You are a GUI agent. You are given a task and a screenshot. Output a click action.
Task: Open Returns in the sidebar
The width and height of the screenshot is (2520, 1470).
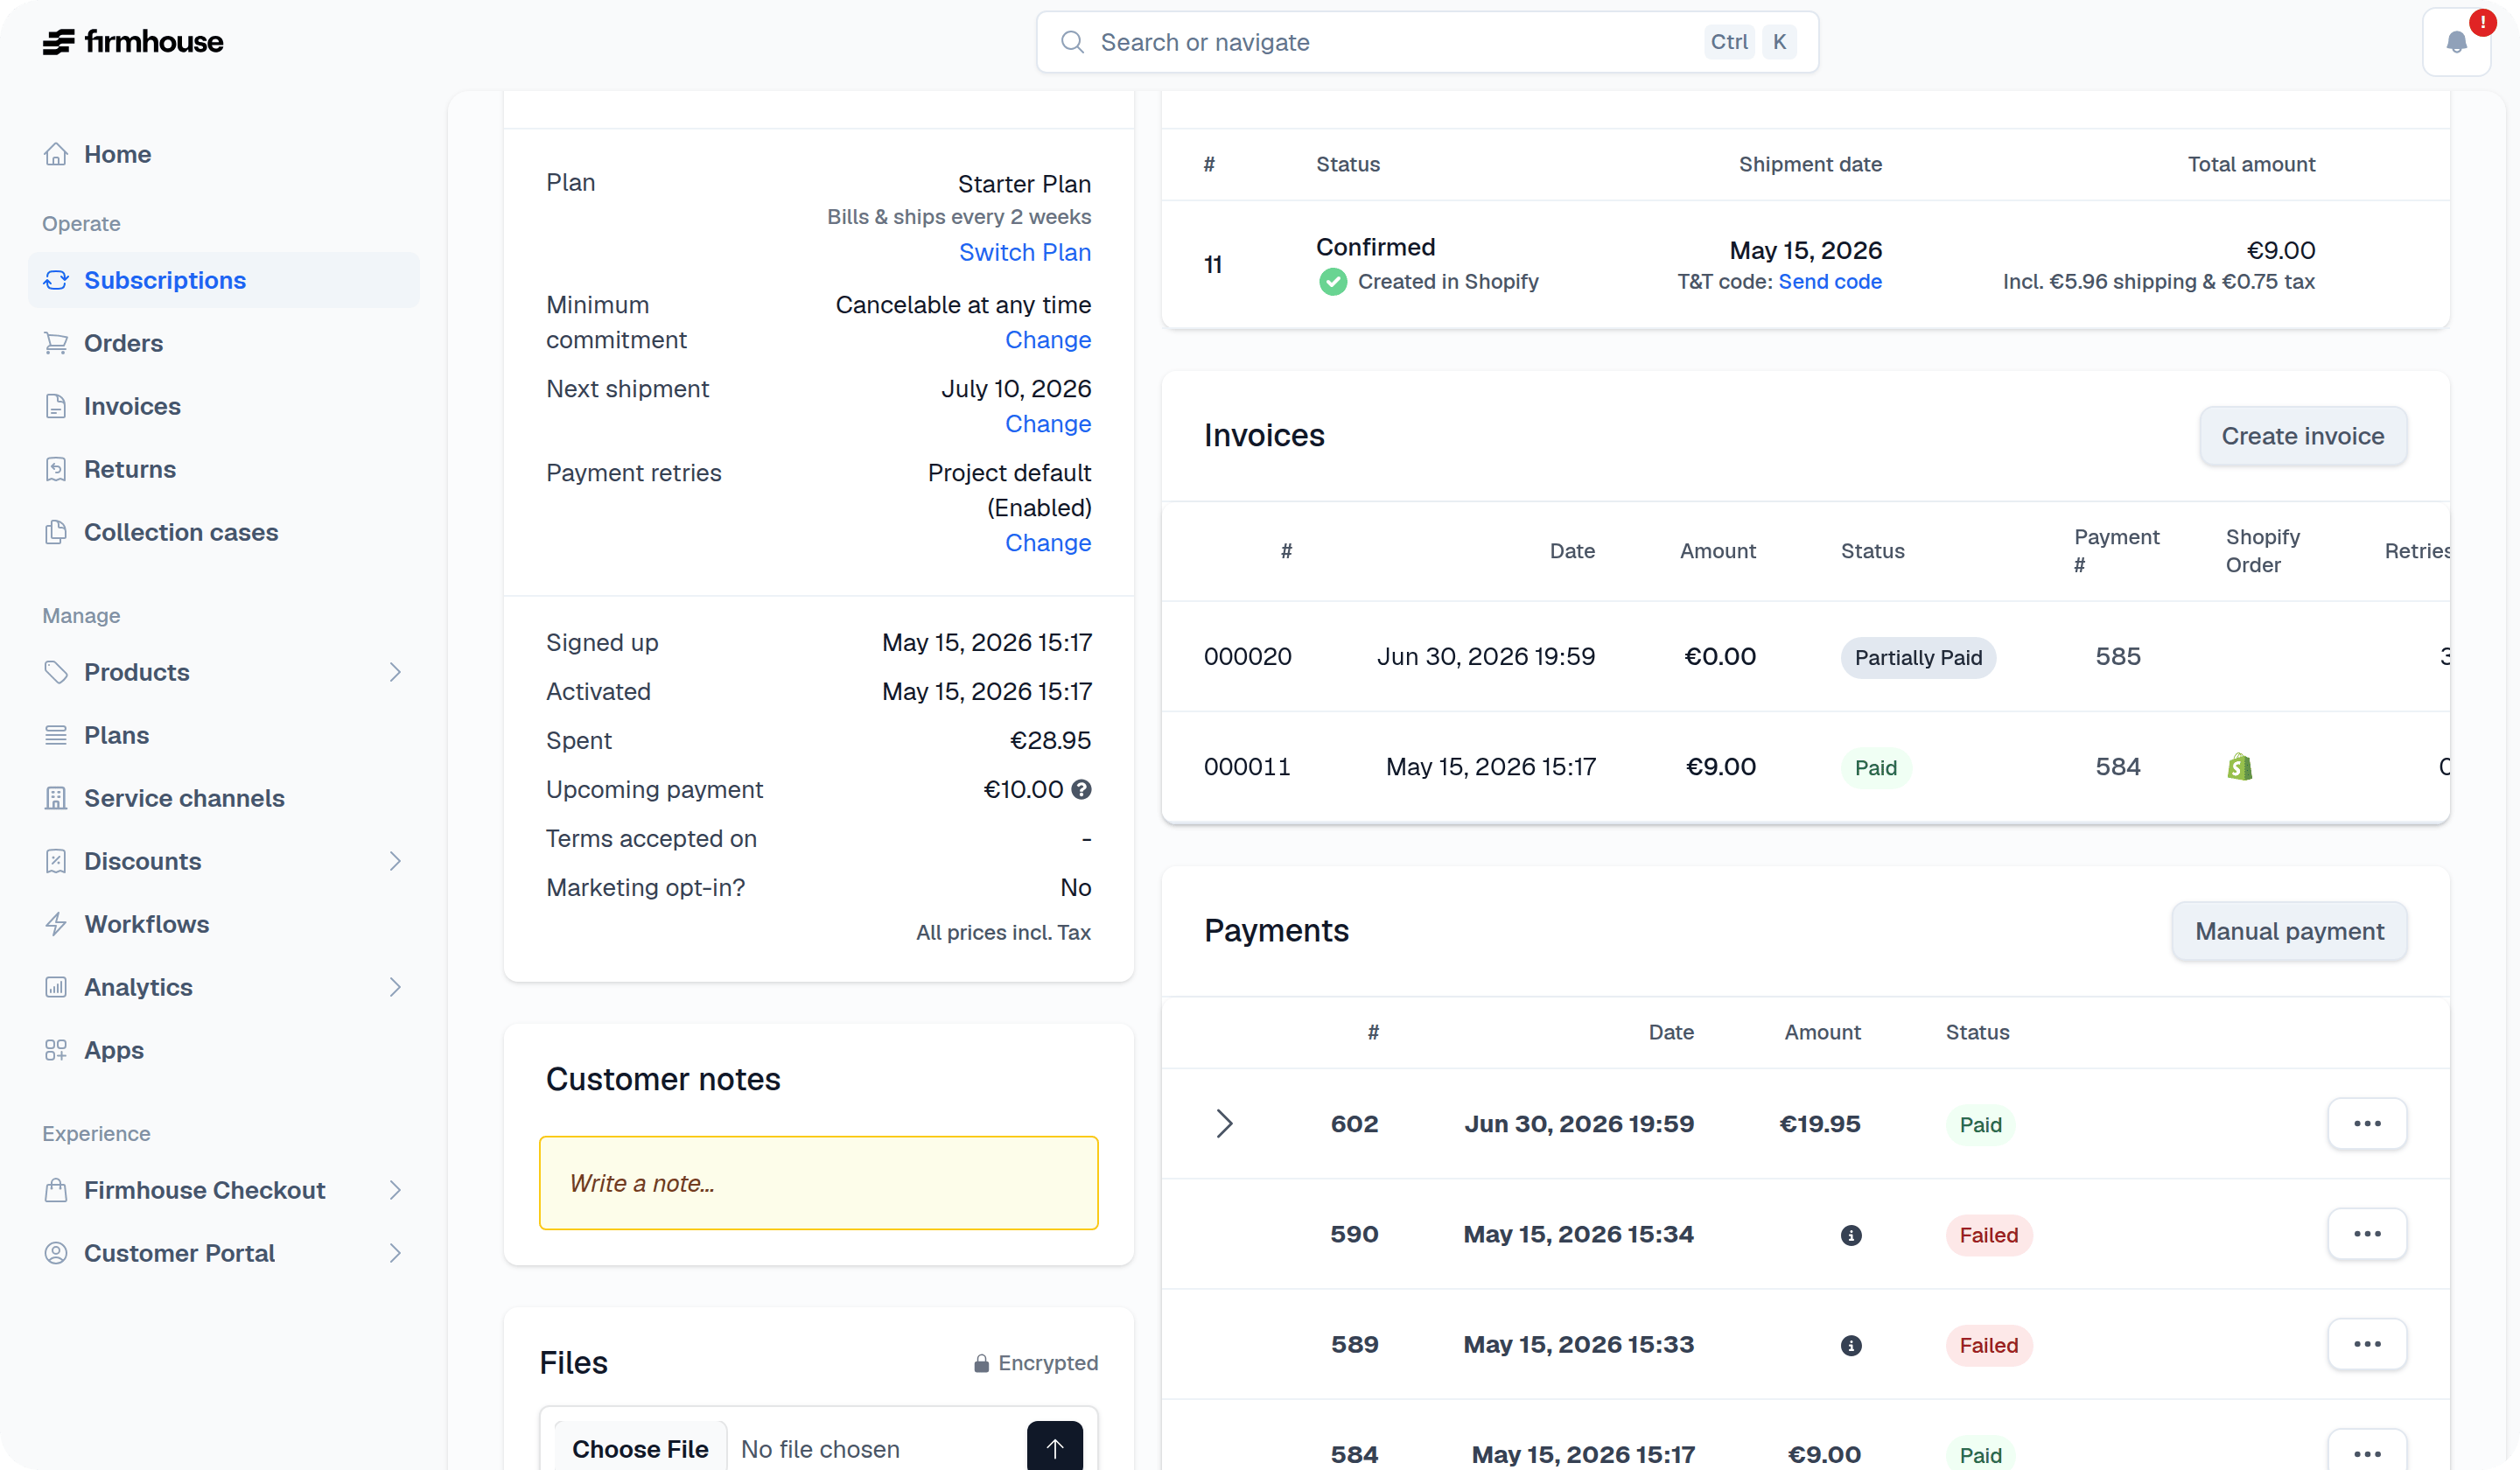tap(224, 469)
